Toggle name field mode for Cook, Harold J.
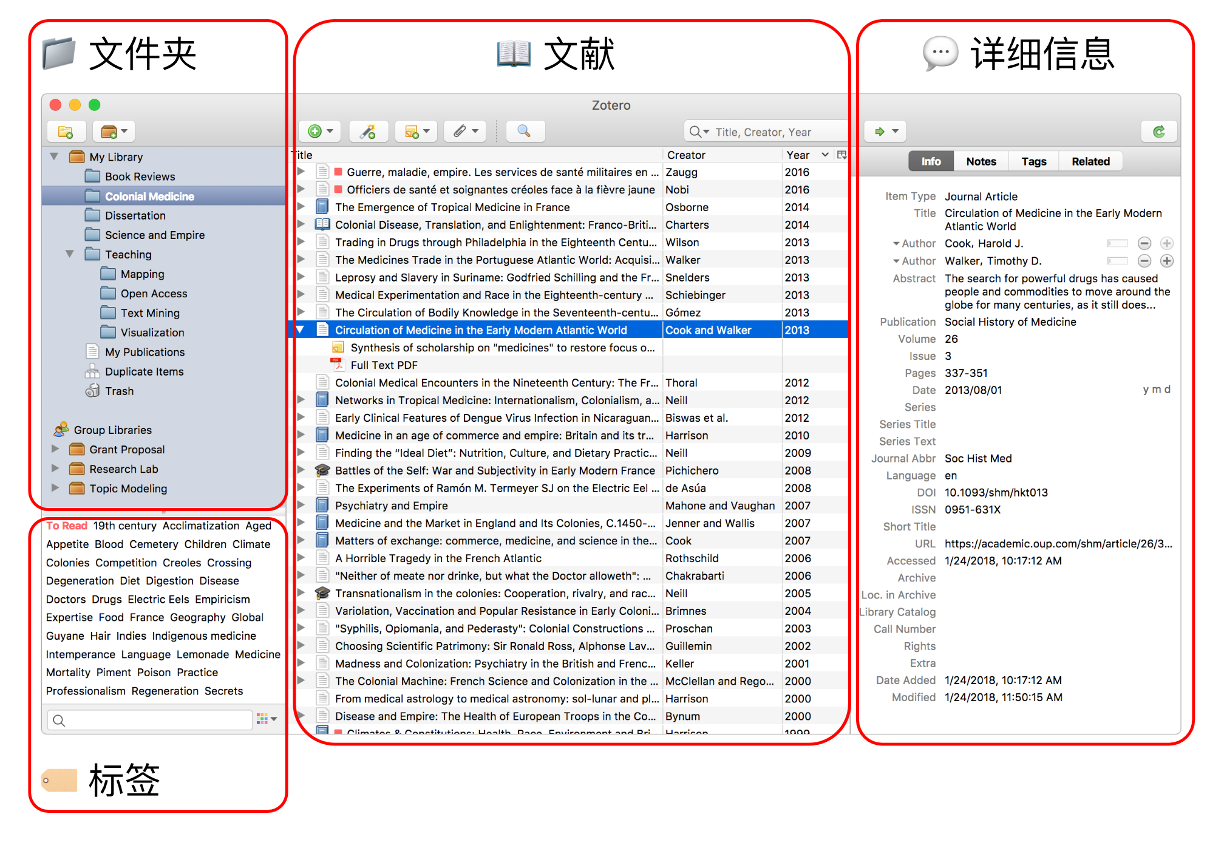 pos(1117,244)
